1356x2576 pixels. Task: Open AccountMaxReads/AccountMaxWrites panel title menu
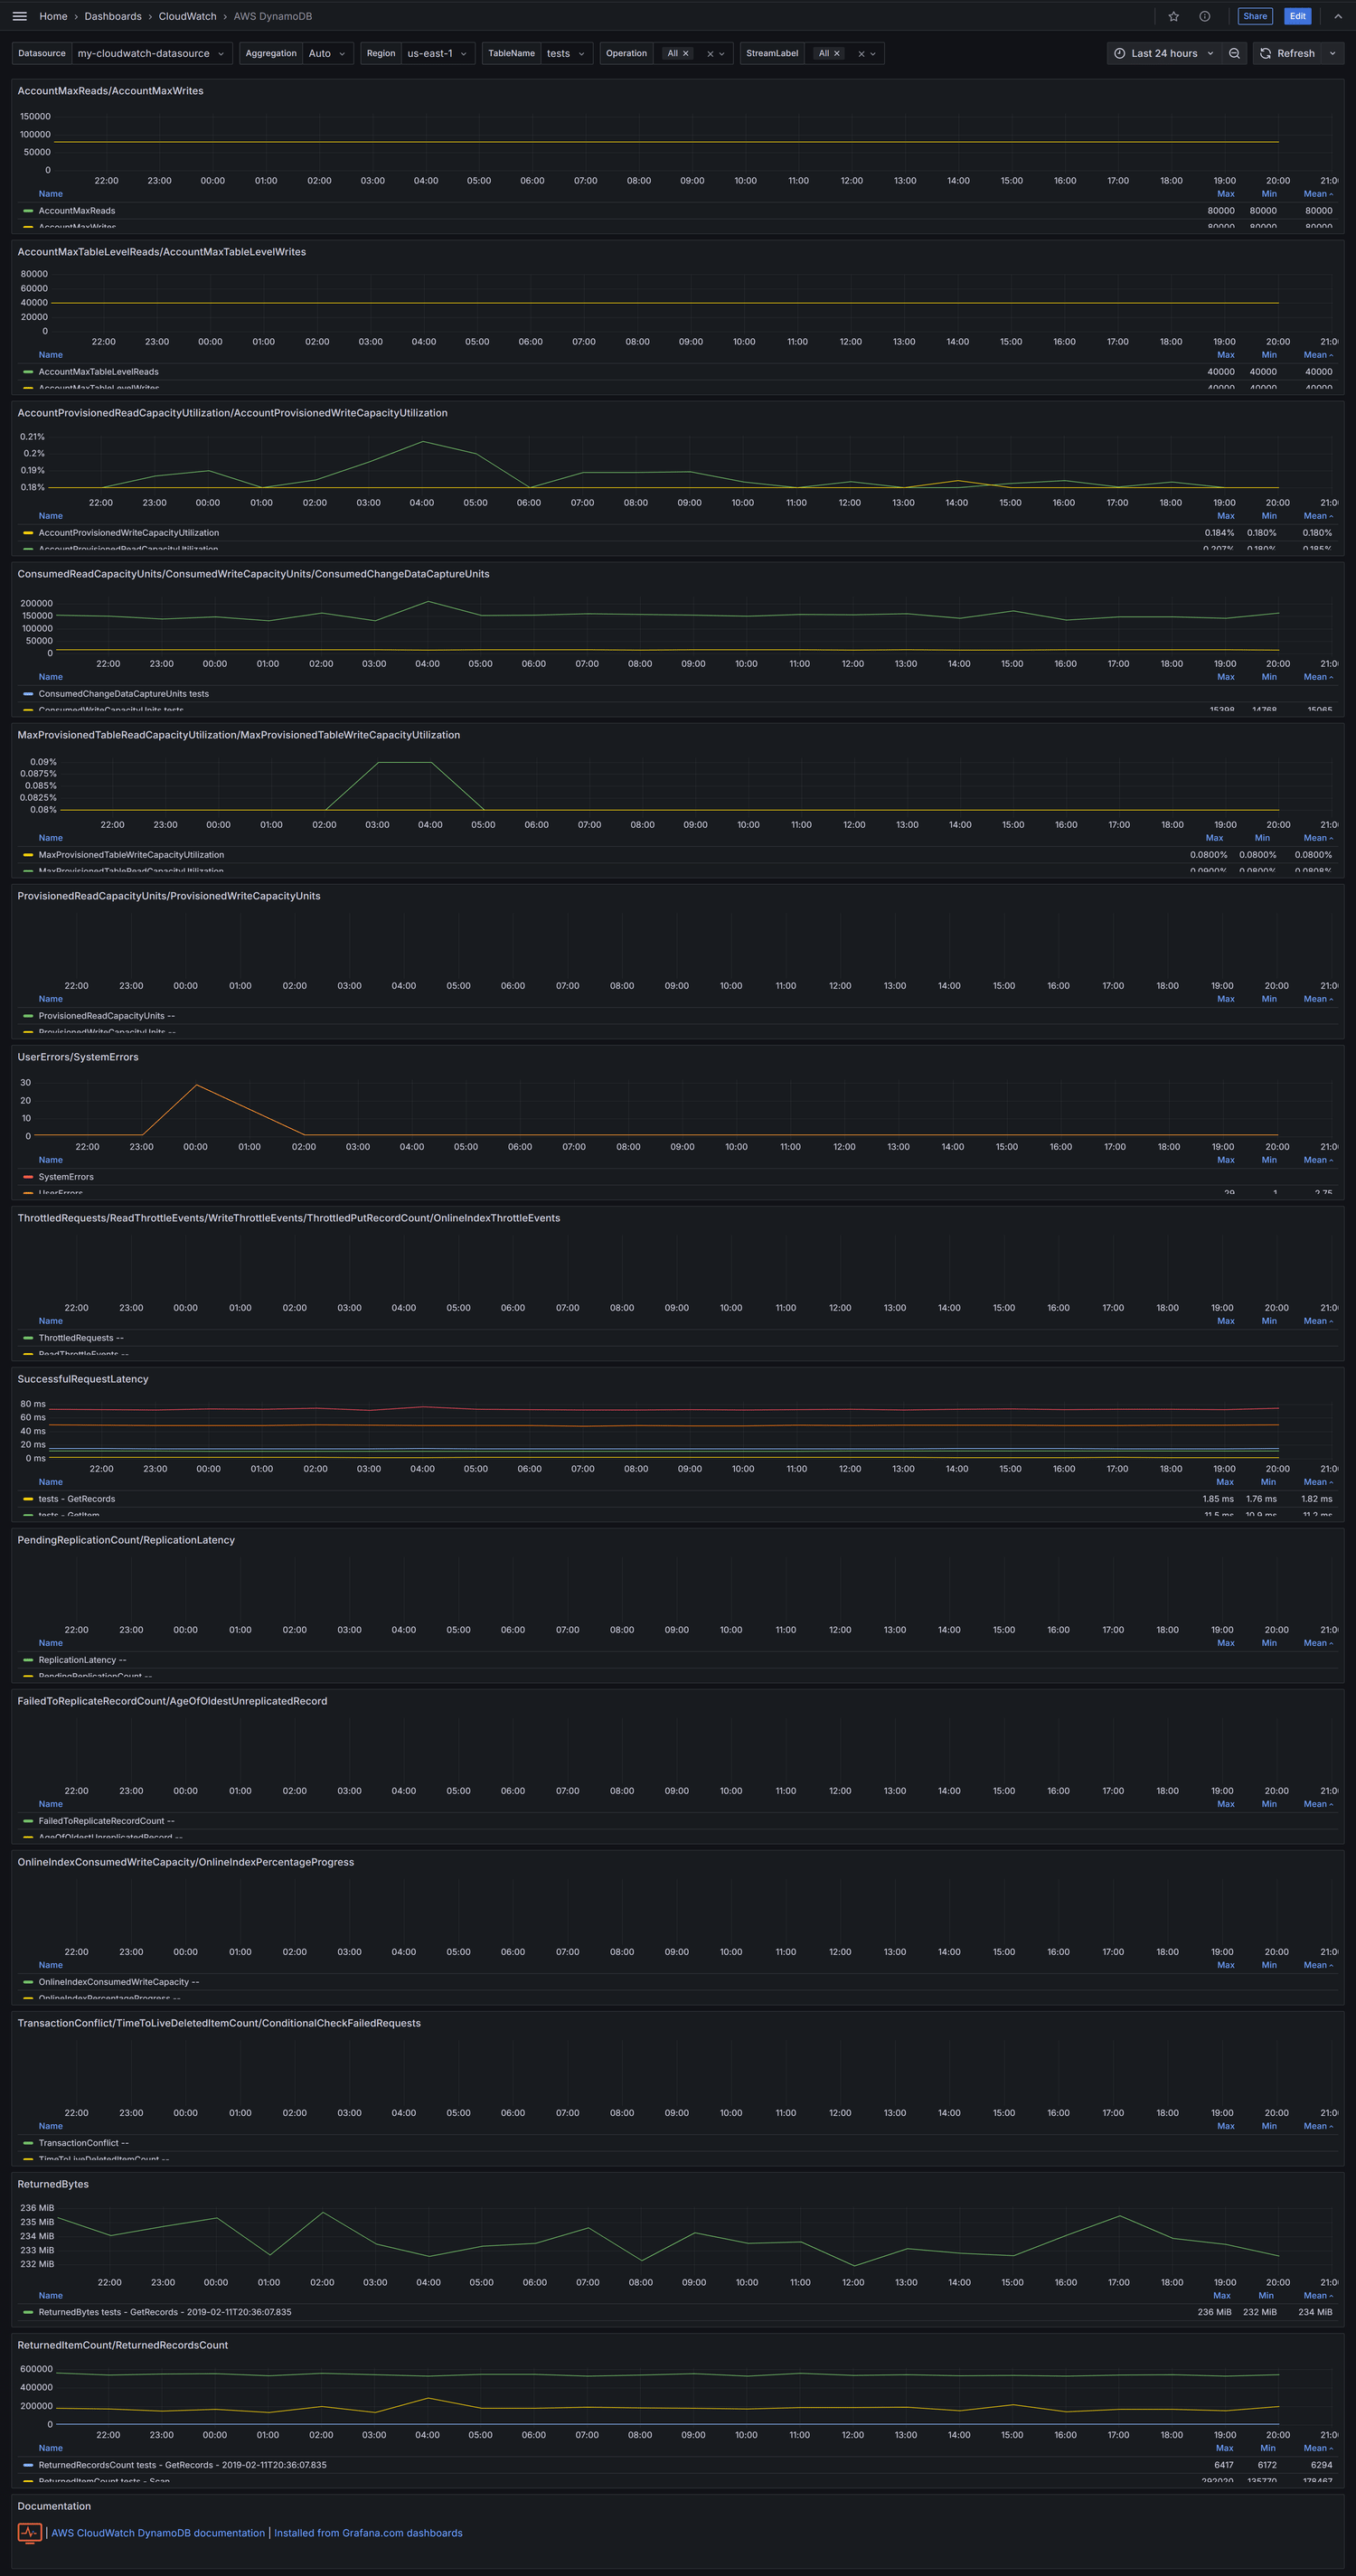click(x=110, y=91)
